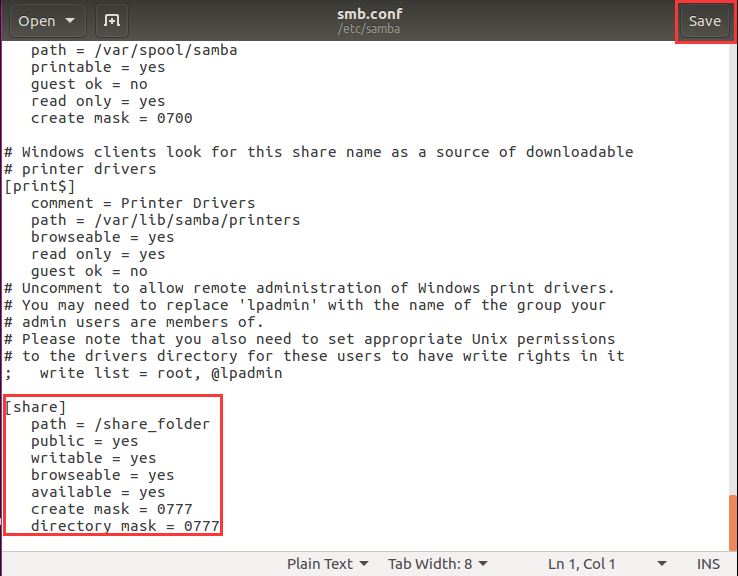Create a new document with the tab icon
The image size is (738, 576).
(112, 21)
